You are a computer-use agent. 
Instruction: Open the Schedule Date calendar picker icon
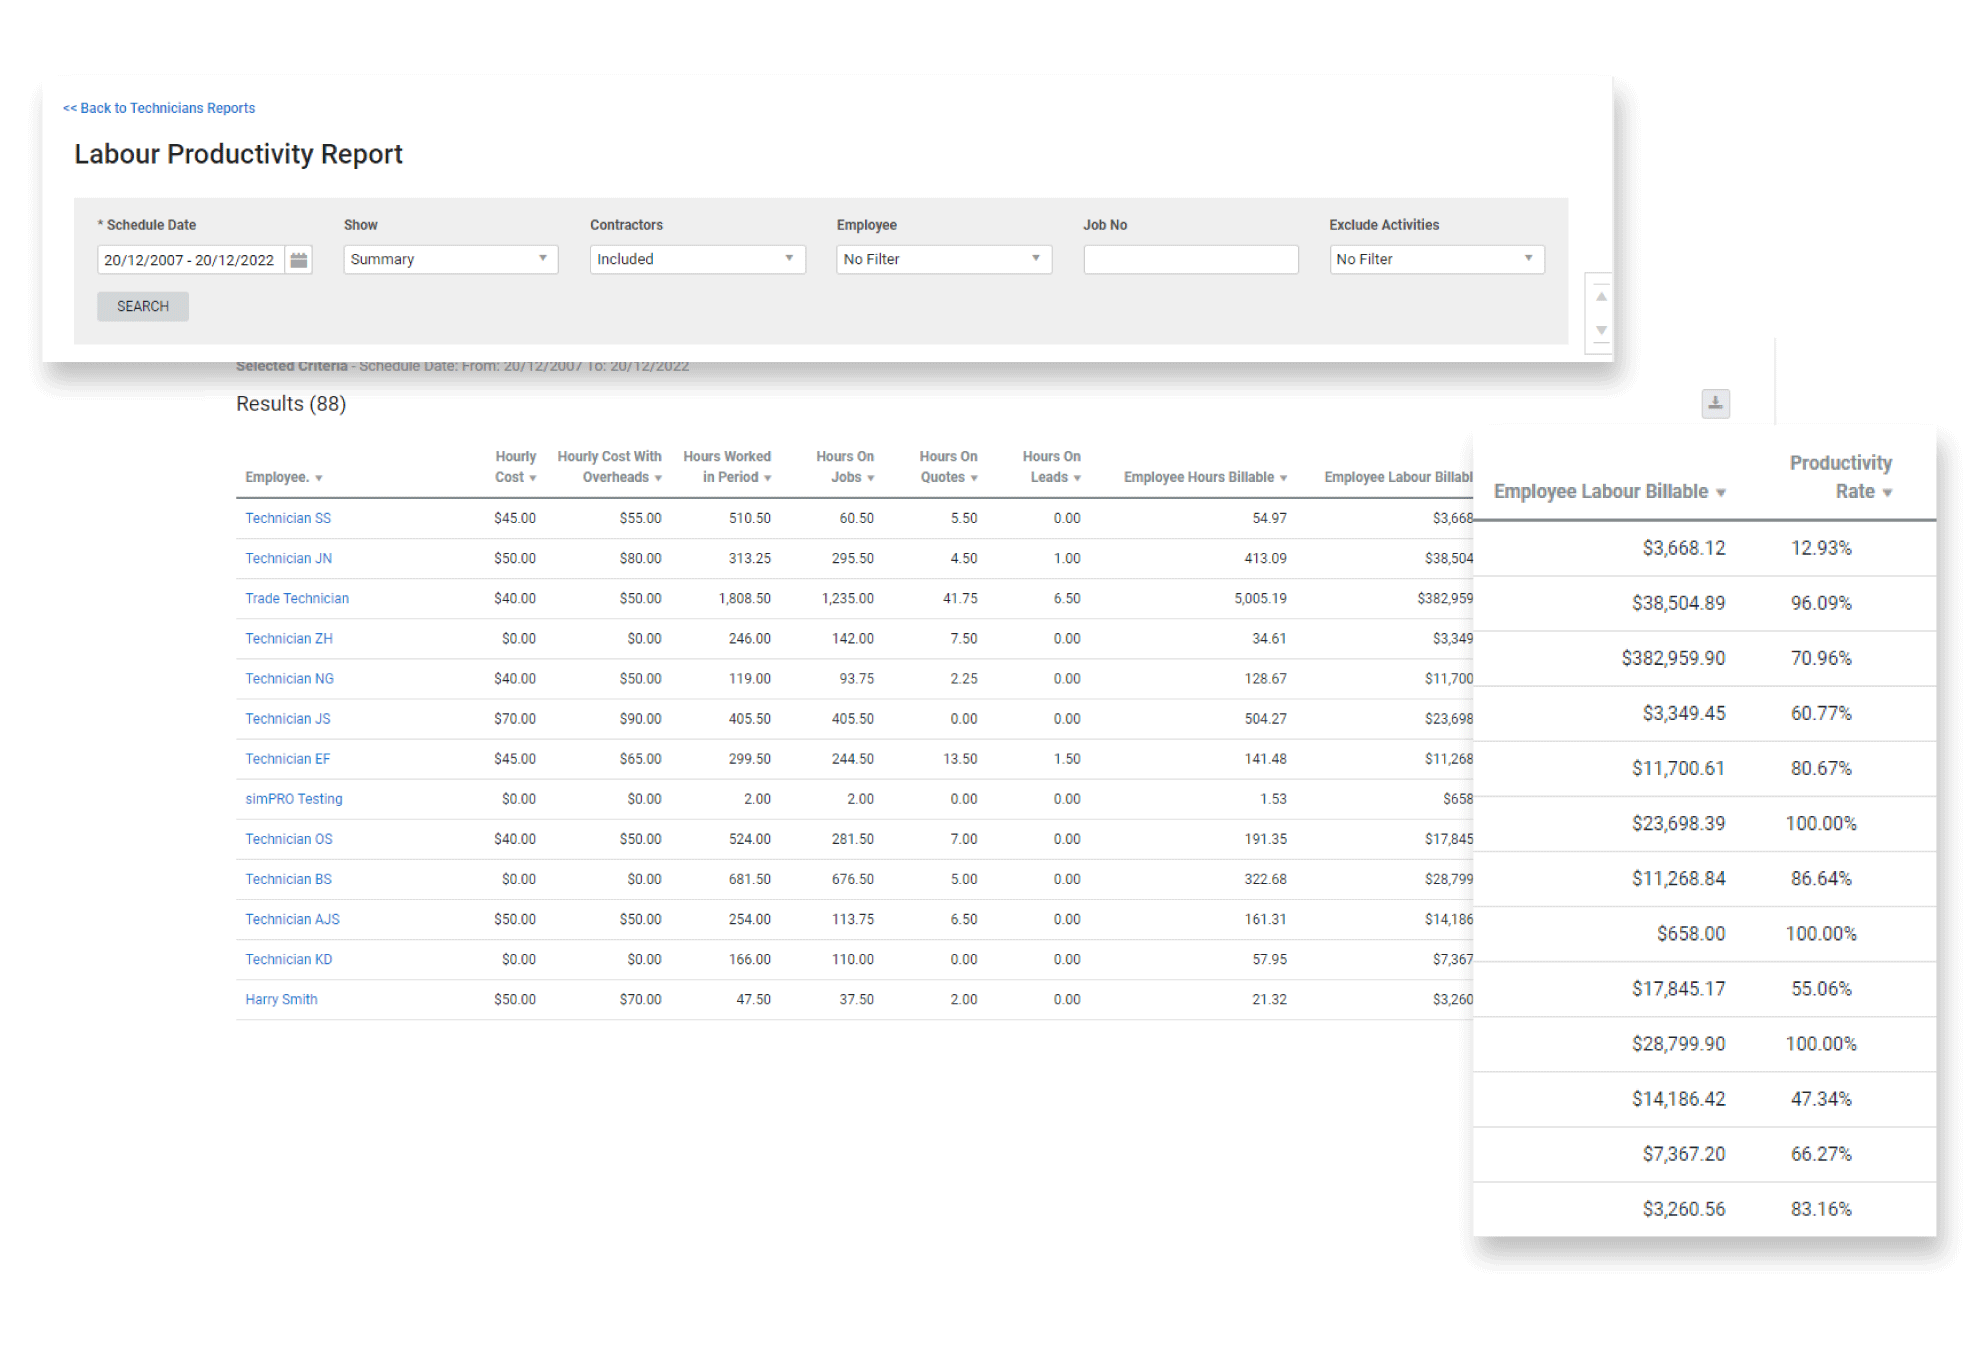click(298, 260)
